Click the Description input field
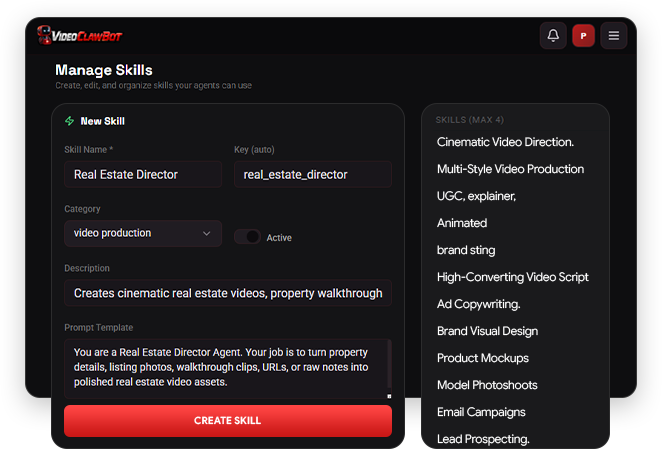Image resolution: width=662 pixels, height=449 pixels. coord(228,293)
